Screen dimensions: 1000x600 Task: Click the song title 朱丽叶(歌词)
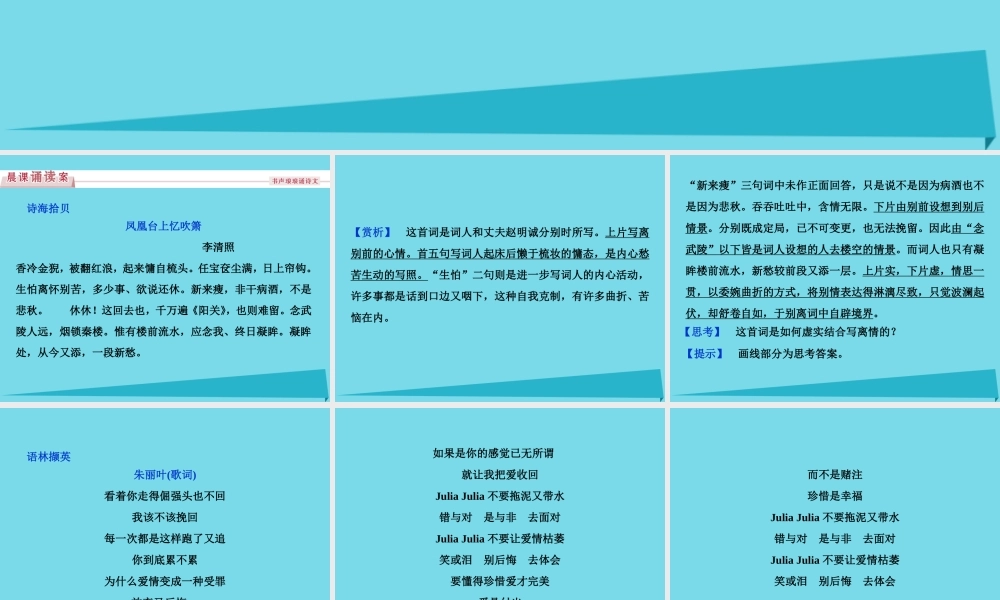coord(165,475)
